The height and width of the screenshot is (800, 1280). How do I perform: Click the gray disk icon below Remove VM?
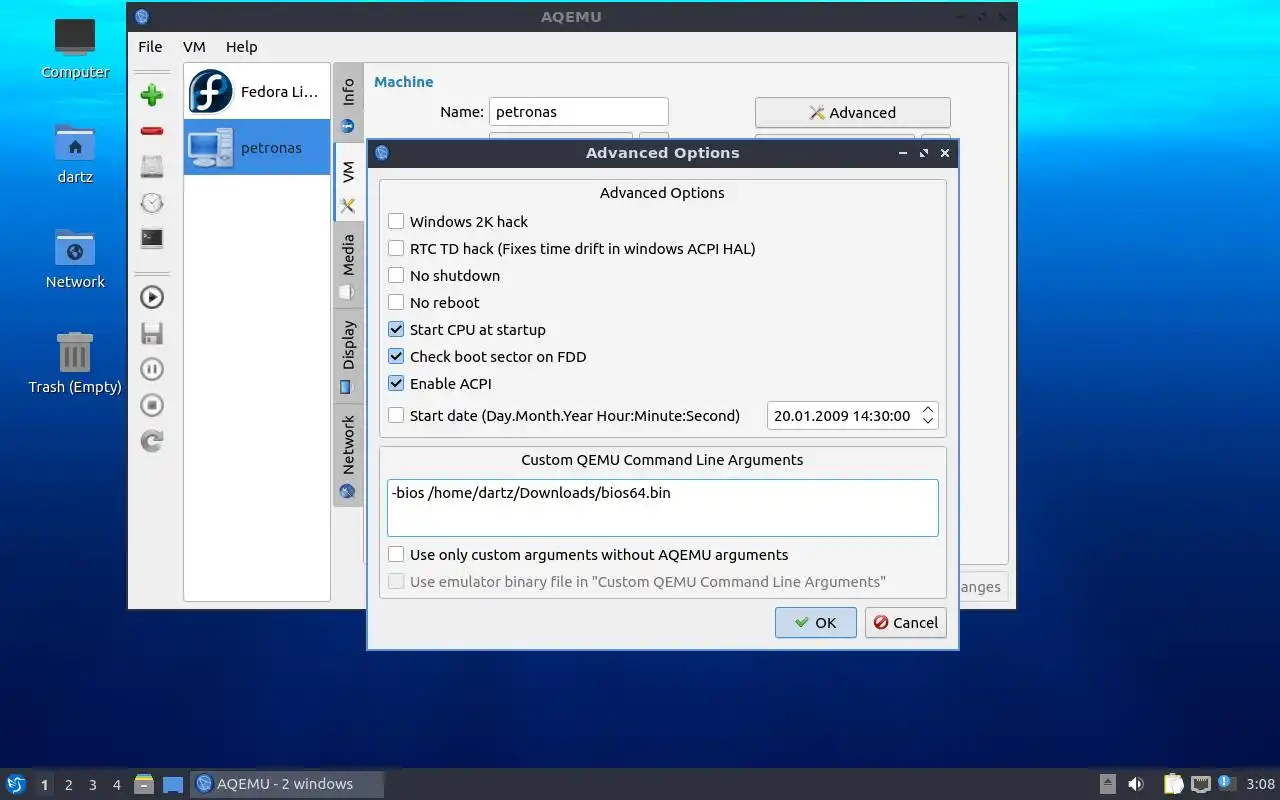click(152, 166)
